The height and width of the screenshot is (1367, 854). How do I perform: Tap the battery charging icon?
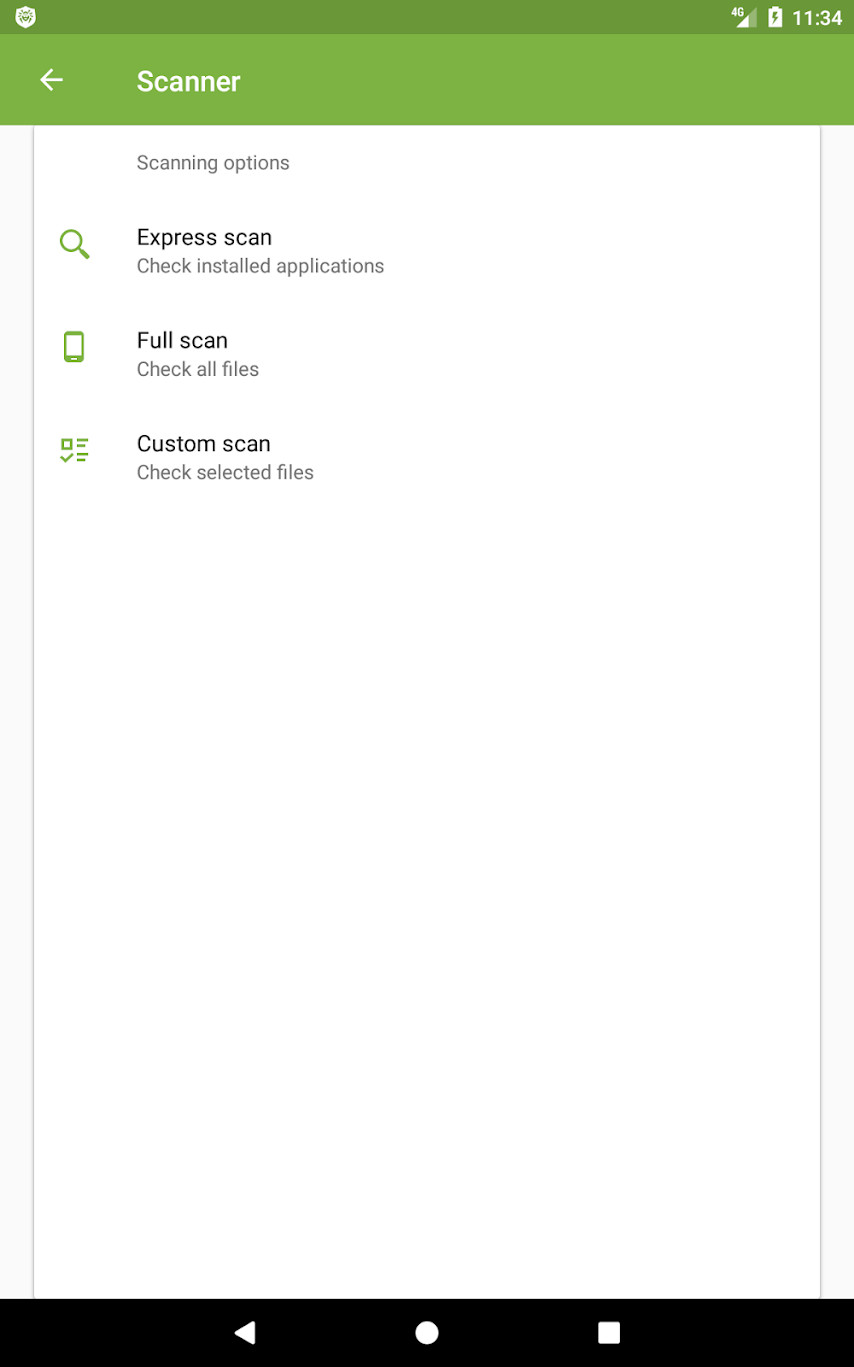pyautogui.click(x=774, y=17)
